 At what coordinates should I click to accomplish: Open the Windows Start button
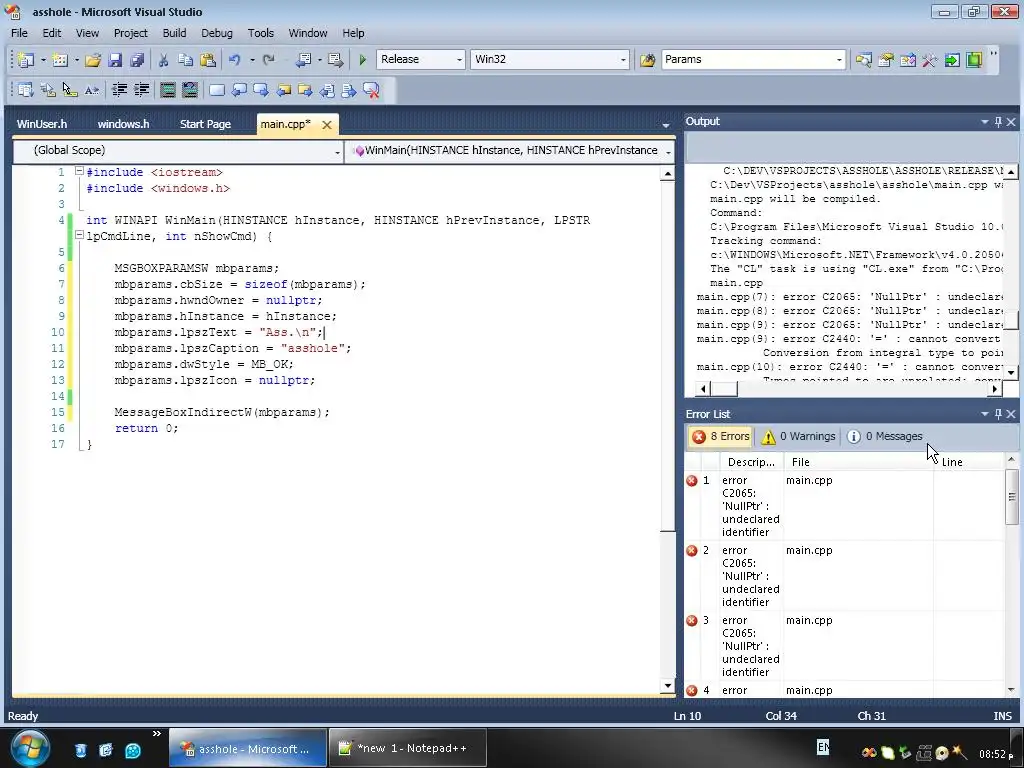[x=29, y=748]
